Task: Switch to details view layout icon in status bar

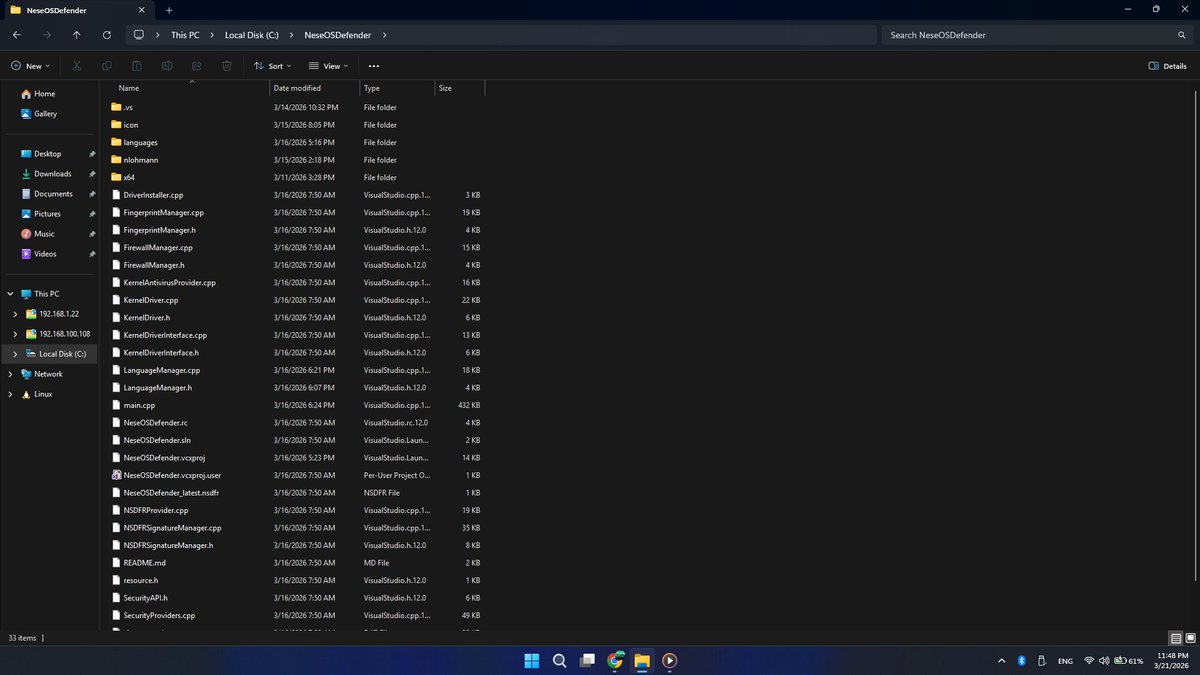Action: (1175, 638)
